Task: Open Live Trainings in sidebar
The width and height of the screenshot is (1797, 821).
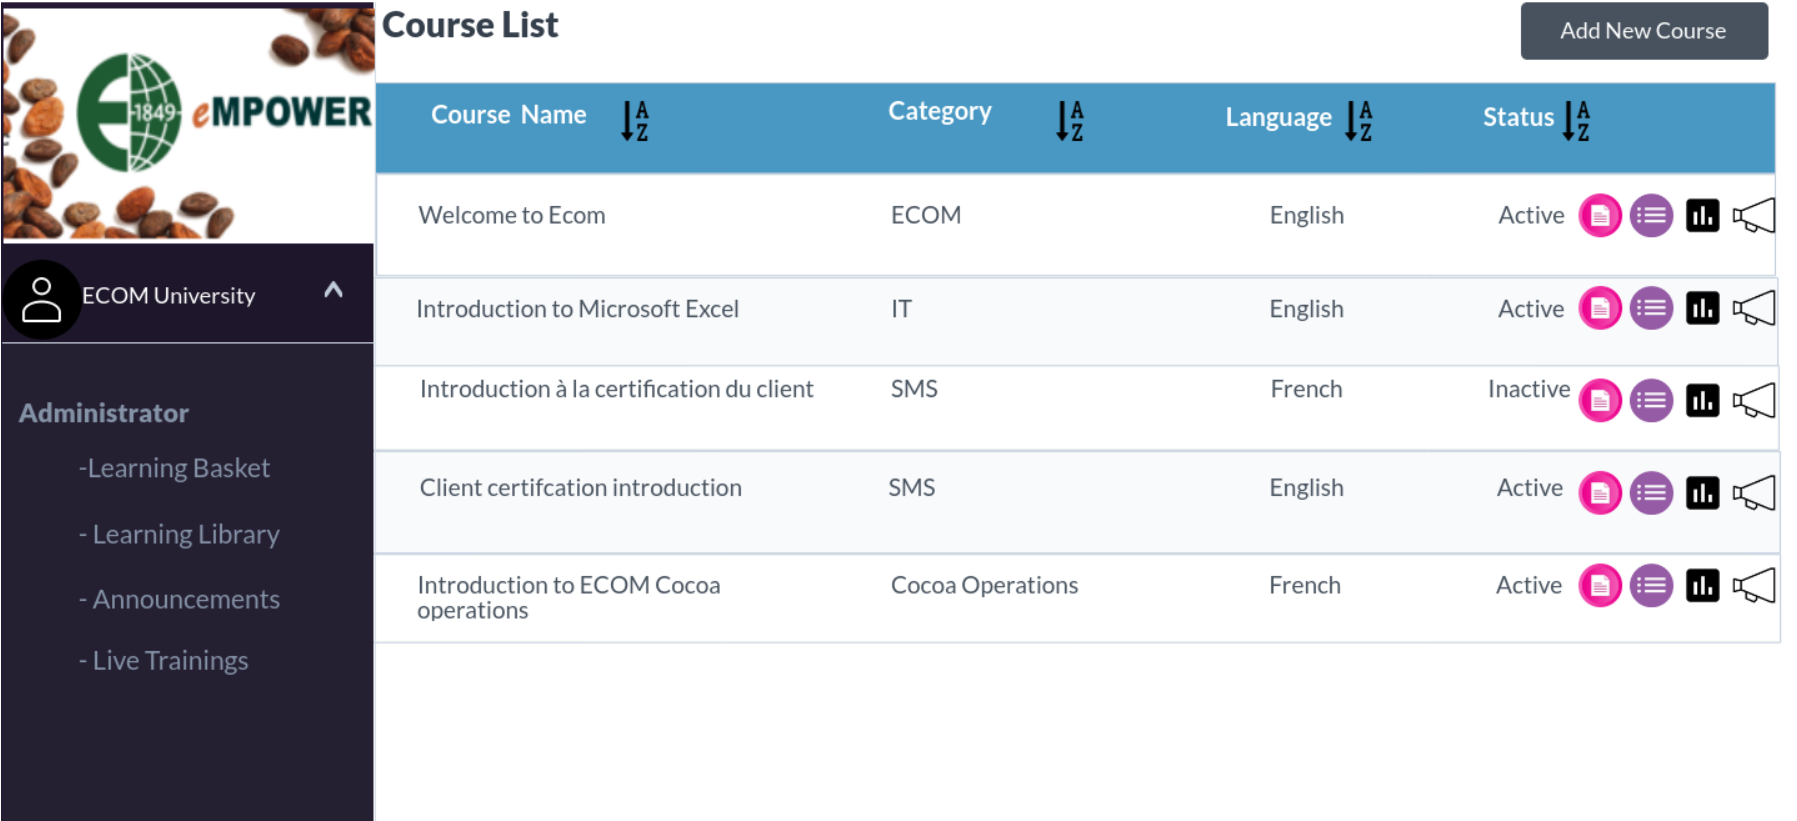Action: point(163,661)
